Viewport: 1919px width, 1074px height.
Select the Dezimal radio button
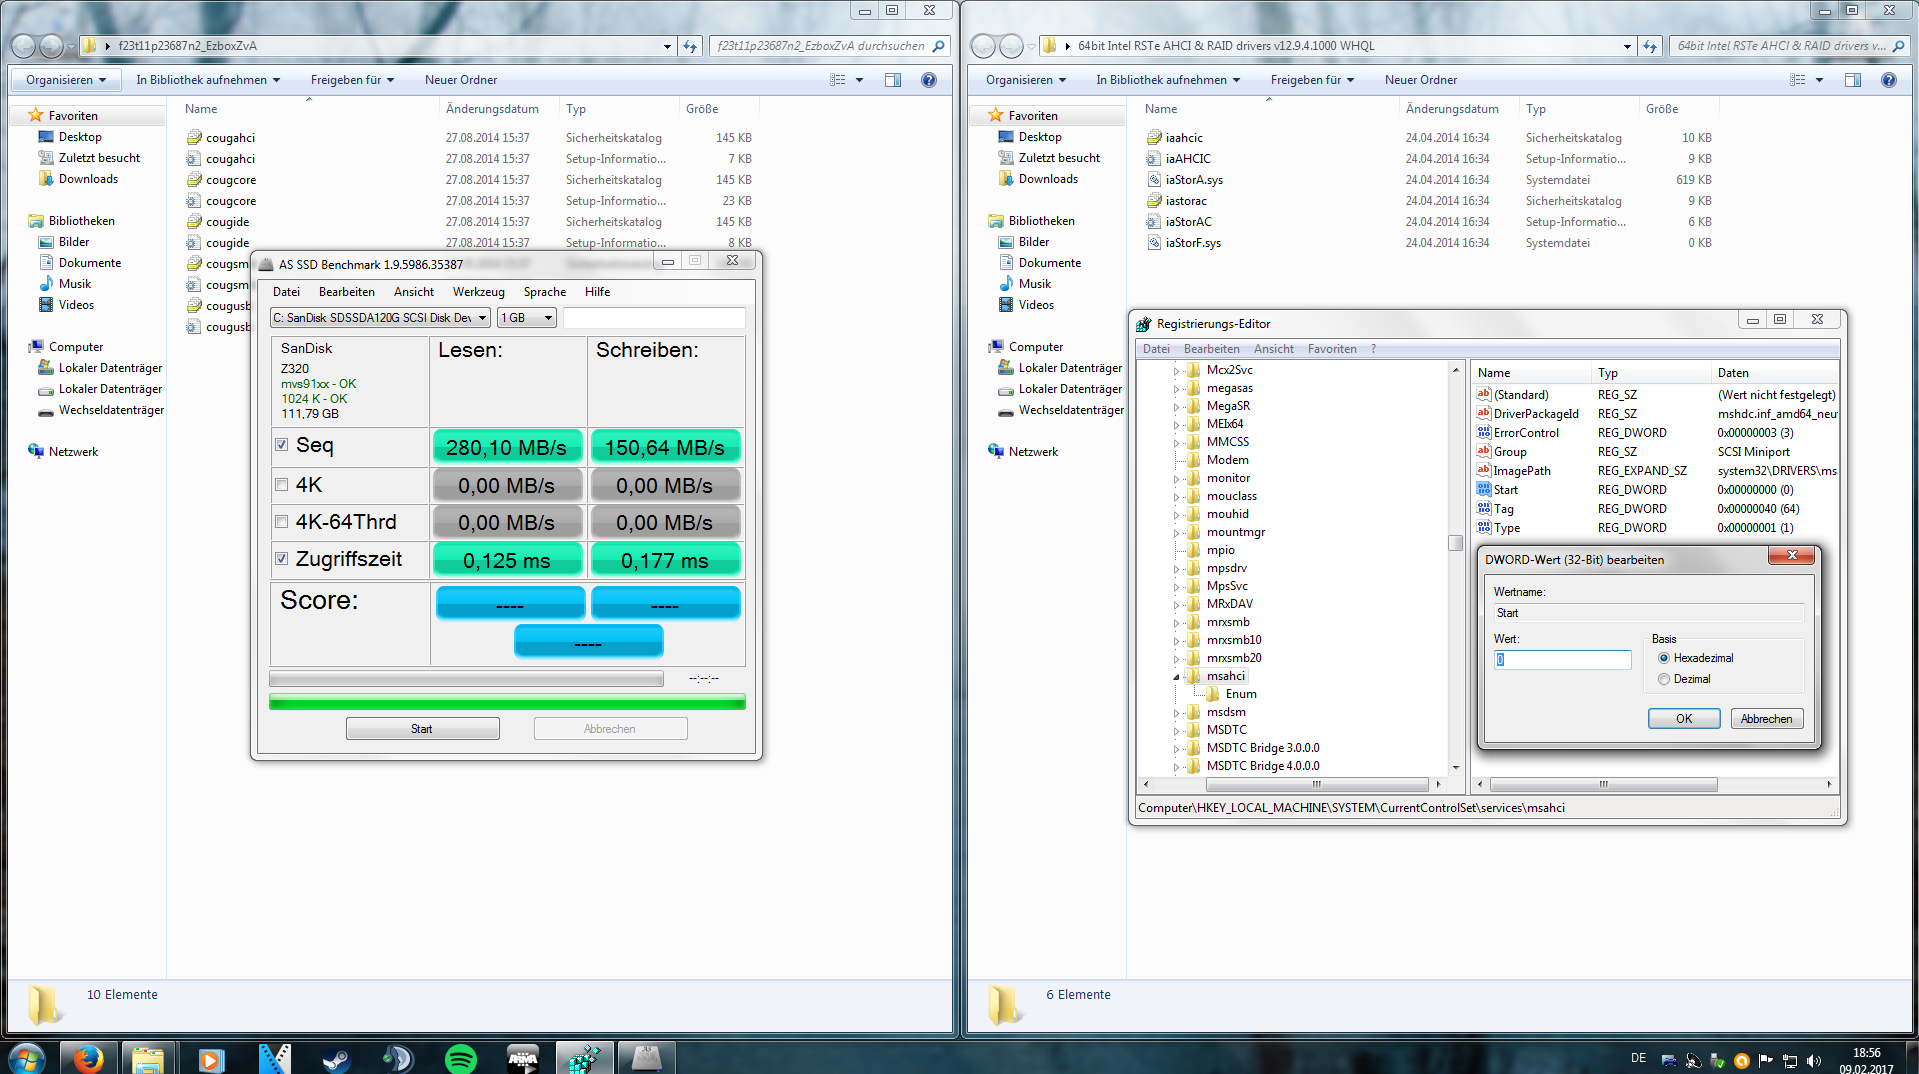coord(1664,679)
